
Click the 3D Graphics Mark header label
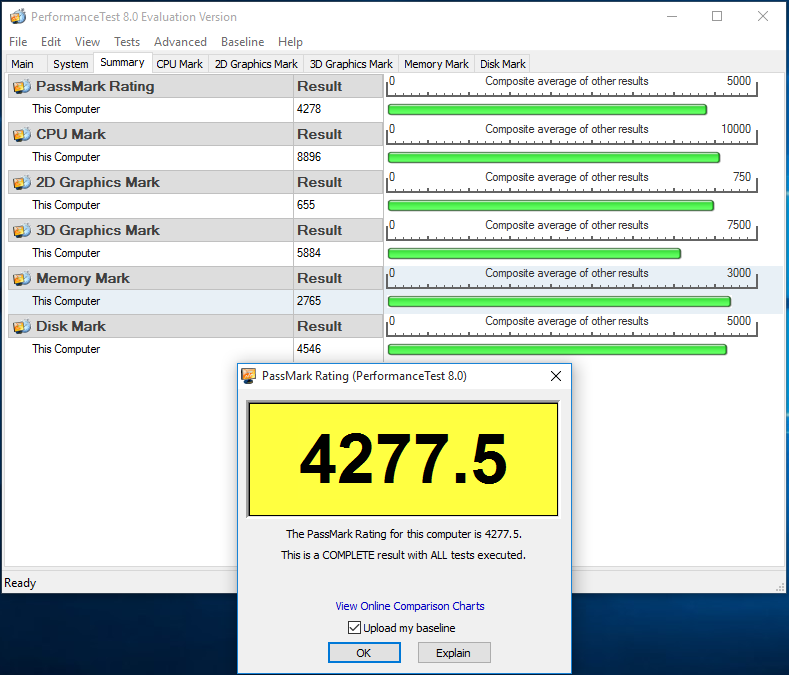click(98, 231)
